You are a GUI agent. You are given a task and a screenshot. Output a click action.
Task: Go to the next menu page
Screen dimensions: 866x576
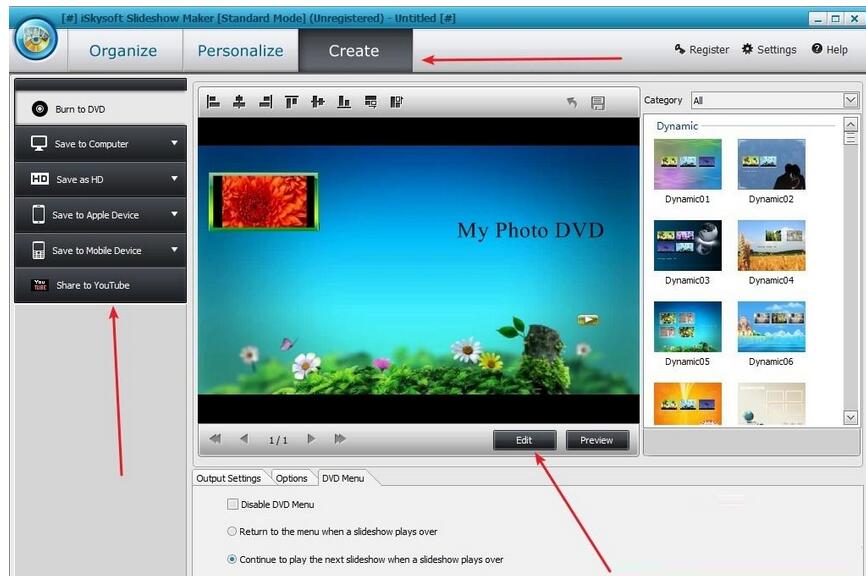pyautogui.click(x=311, y=438)
